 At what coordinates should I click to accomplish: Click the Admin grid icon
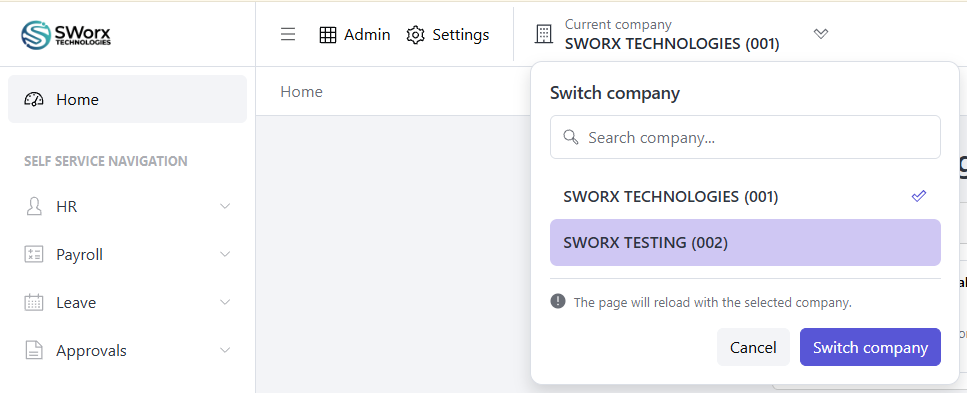(x=327, y=35)
